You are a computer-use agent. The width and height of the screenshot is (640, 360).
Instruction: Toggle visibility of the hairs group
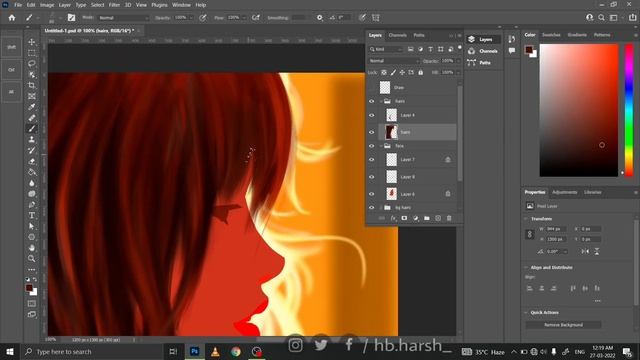coord(371,101)
